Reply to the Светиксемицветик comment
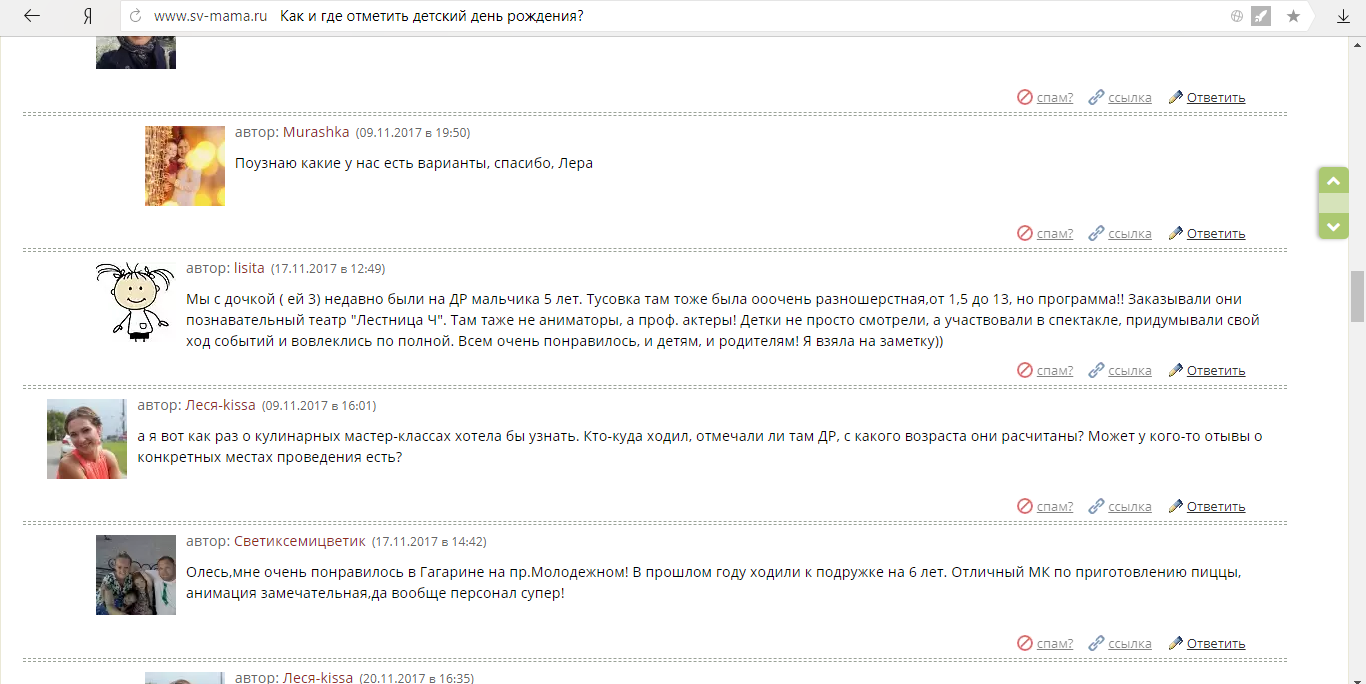This screenshot has height=684, width=1366. coord(1207,643)
